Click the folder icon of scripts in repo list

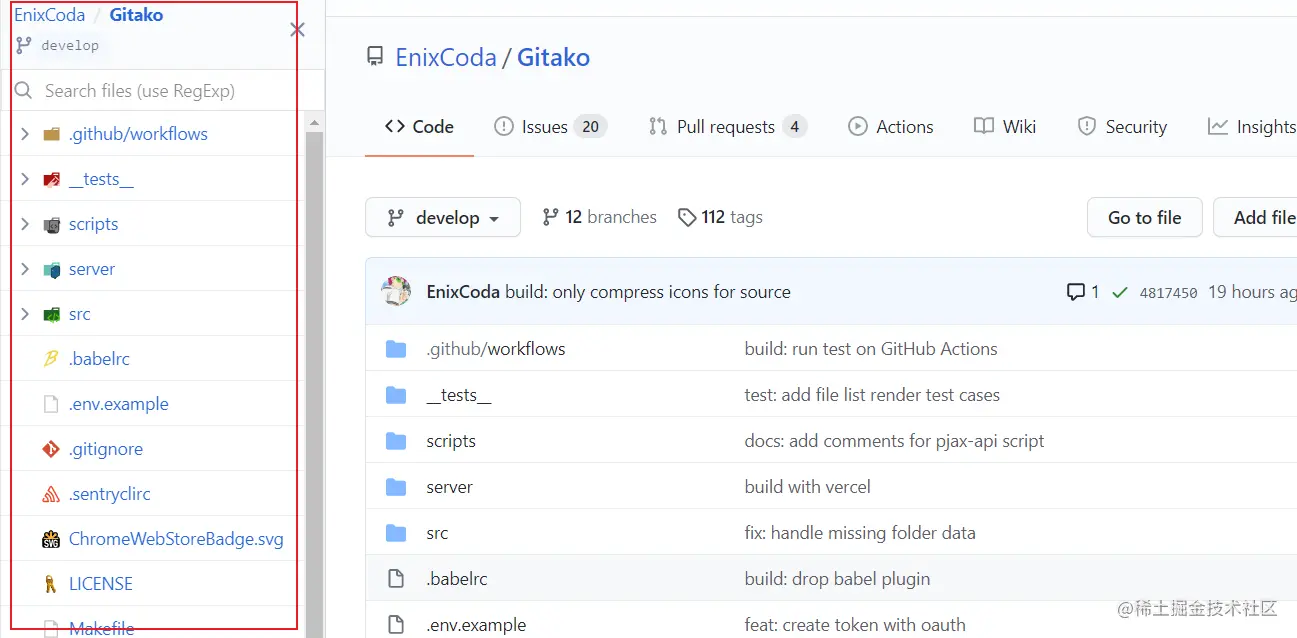[x=396, y=441]
